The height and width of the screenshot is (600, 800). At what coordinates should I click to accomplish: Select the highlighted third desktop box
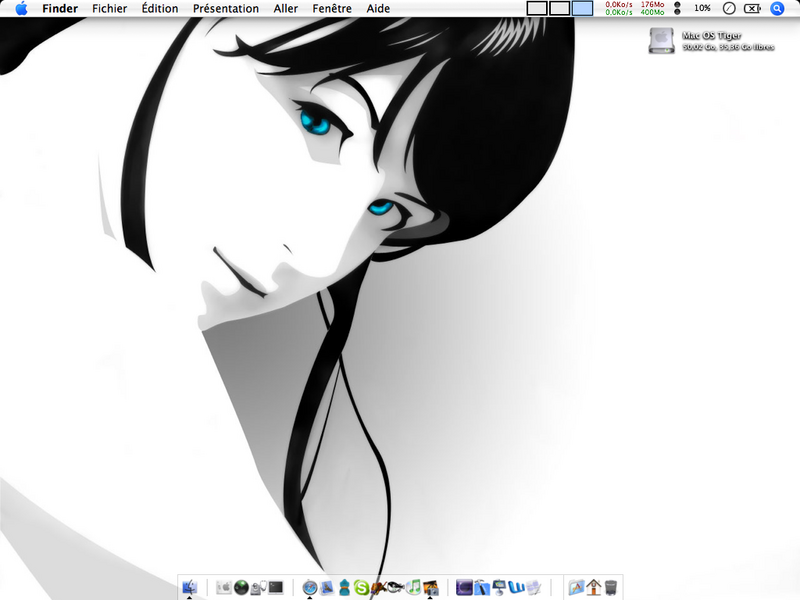[x=582, y=8]
